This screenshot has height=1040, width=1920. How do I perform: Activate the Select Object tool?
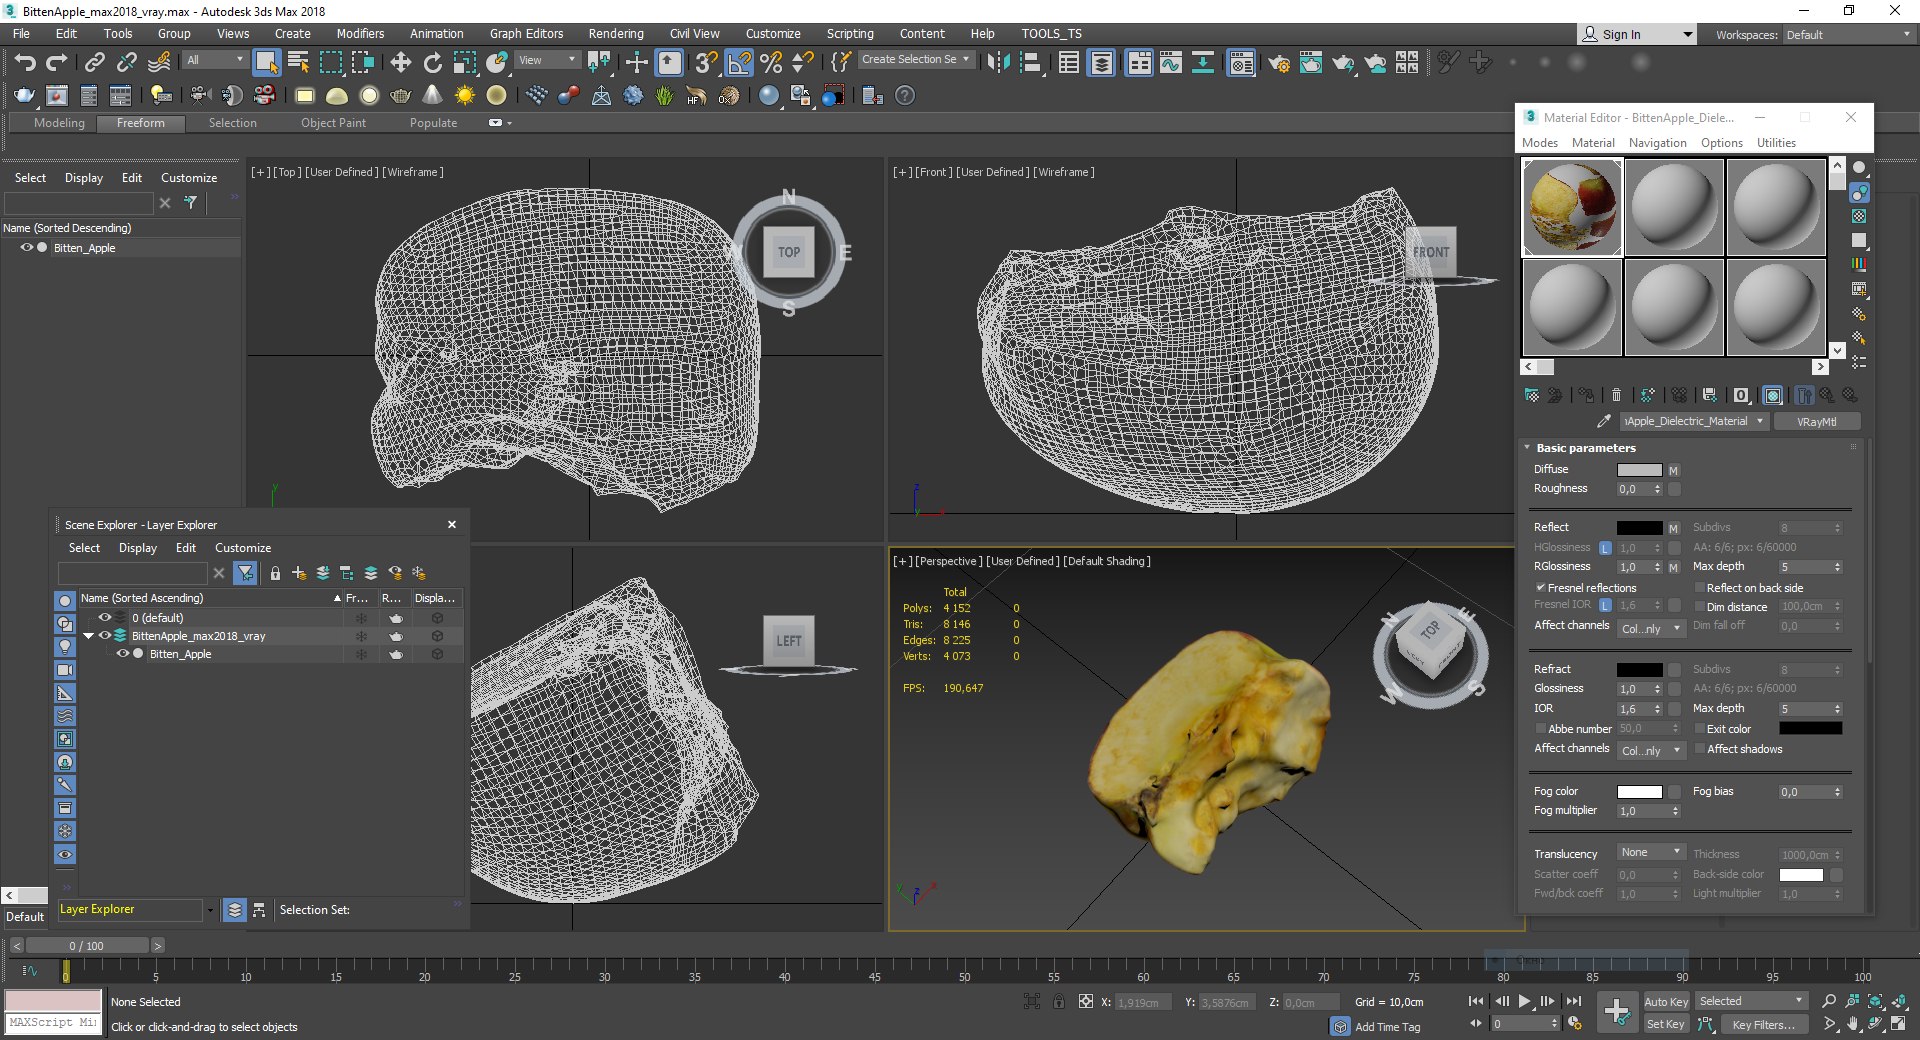(x=266, y=63)
